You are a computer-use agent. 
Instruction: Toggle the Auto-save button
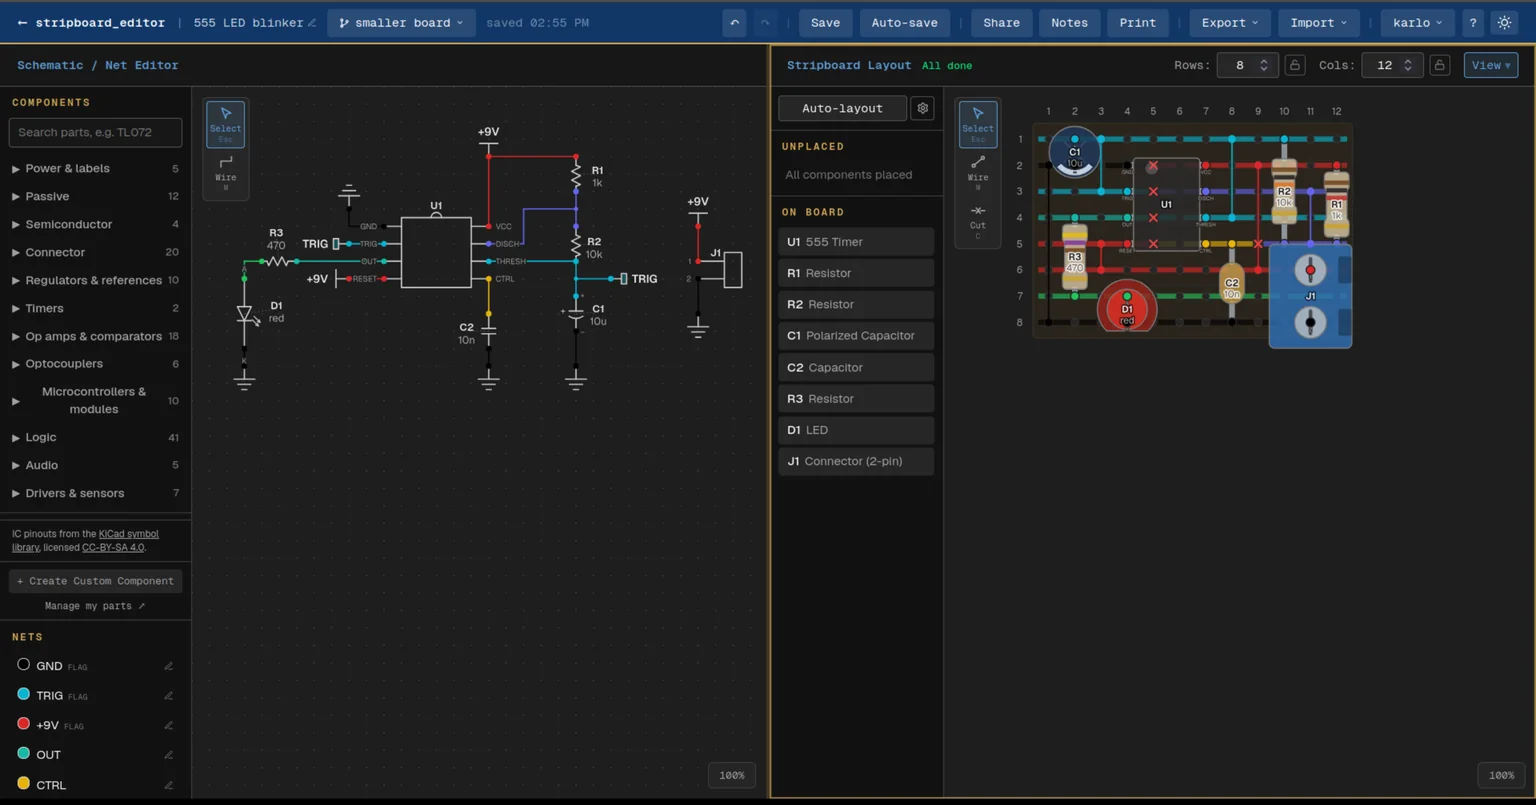click(904, 22)
